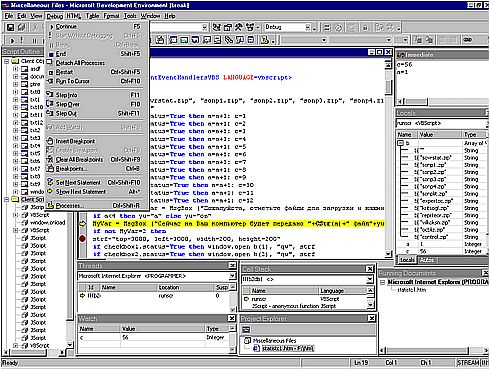
Task: Open the Window menu
Action: click(x=150, y=16)
